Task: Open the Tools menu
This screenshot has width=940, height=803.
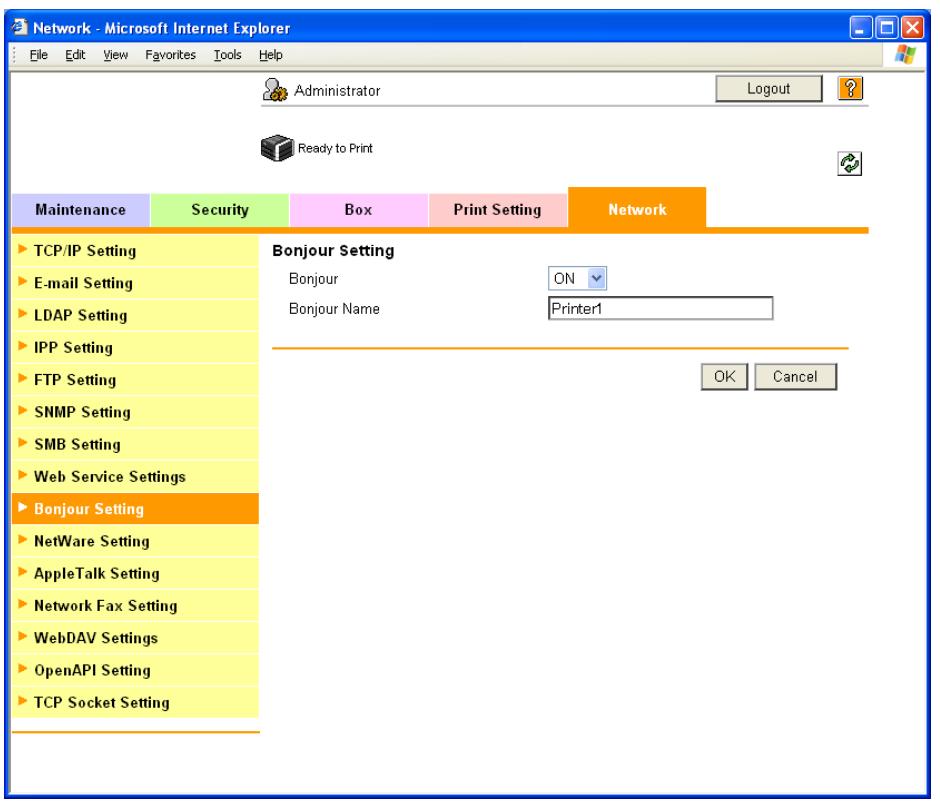Action: 227,55
